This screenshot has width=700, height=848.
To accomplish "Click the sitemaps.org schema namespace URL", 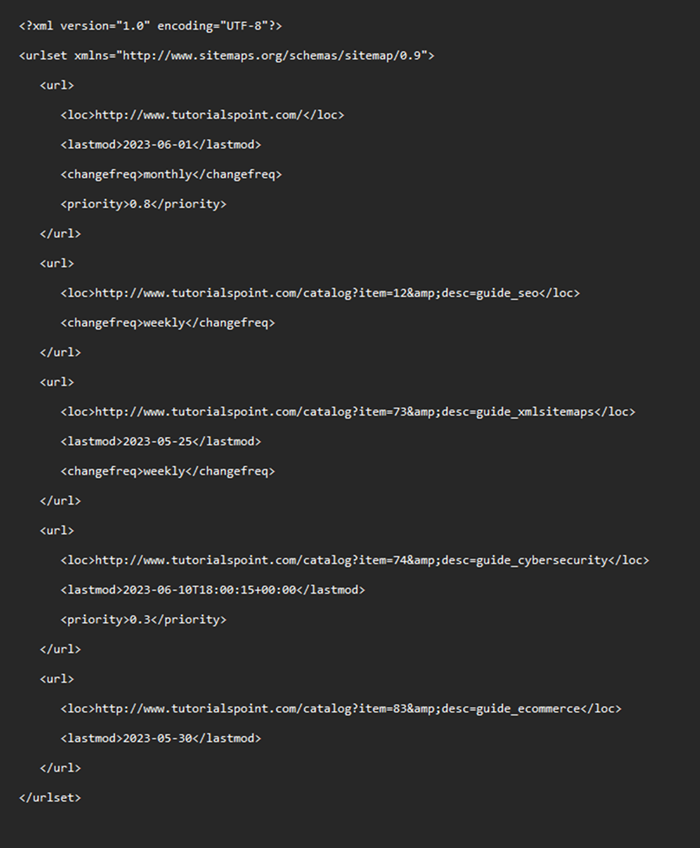I will [x=274, y=55].
